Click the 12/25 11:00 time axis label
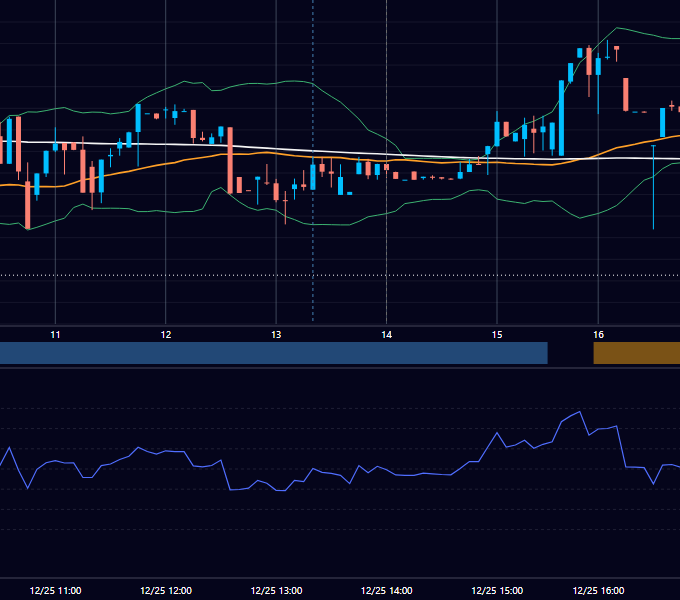 point(55,590)
